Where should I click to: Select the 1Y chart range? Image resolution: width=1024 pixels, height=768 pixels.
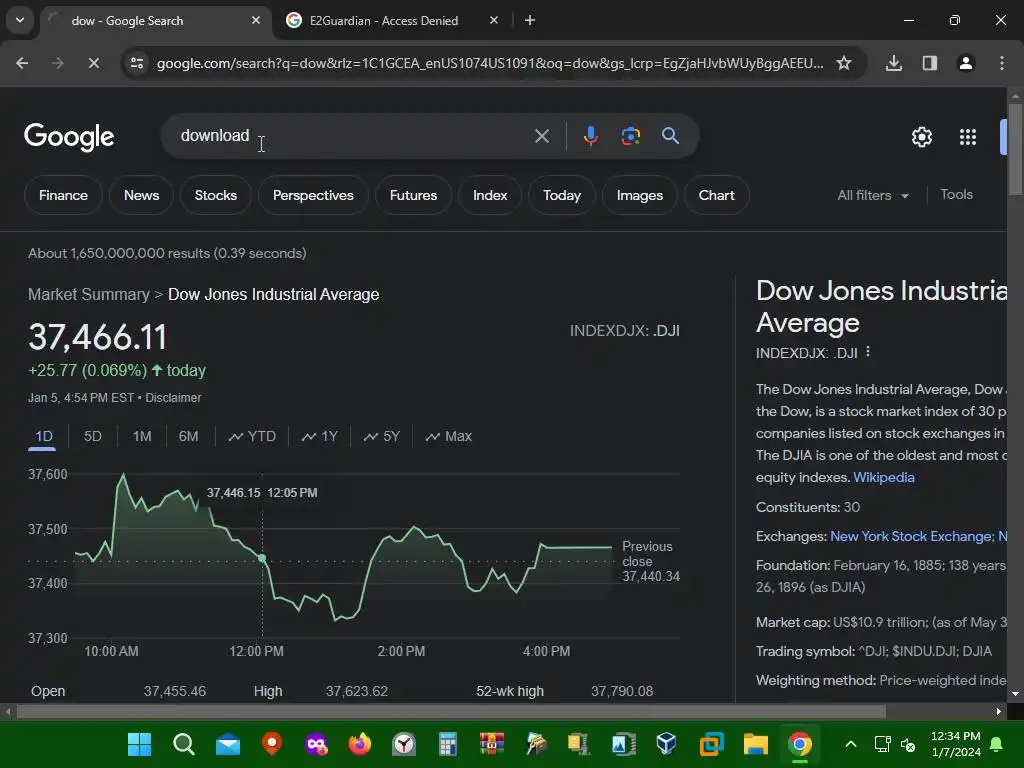click(319, 436)
